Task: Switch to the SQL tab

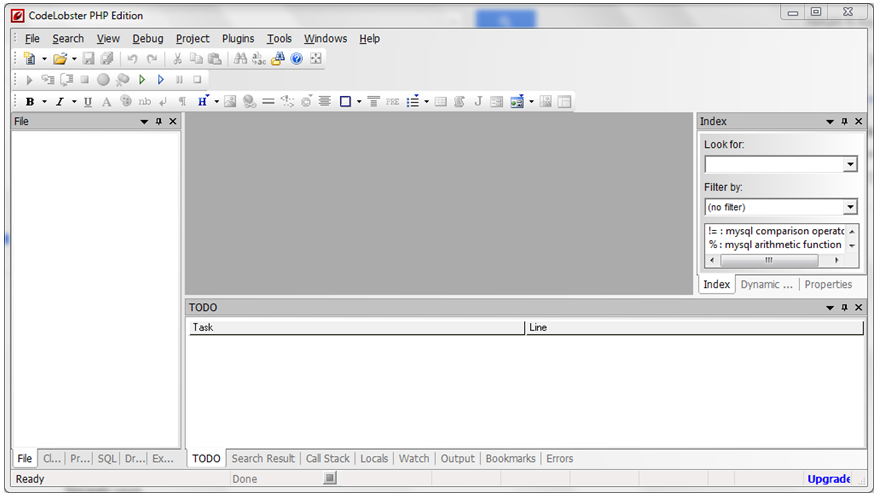Action: coord(107,459)
